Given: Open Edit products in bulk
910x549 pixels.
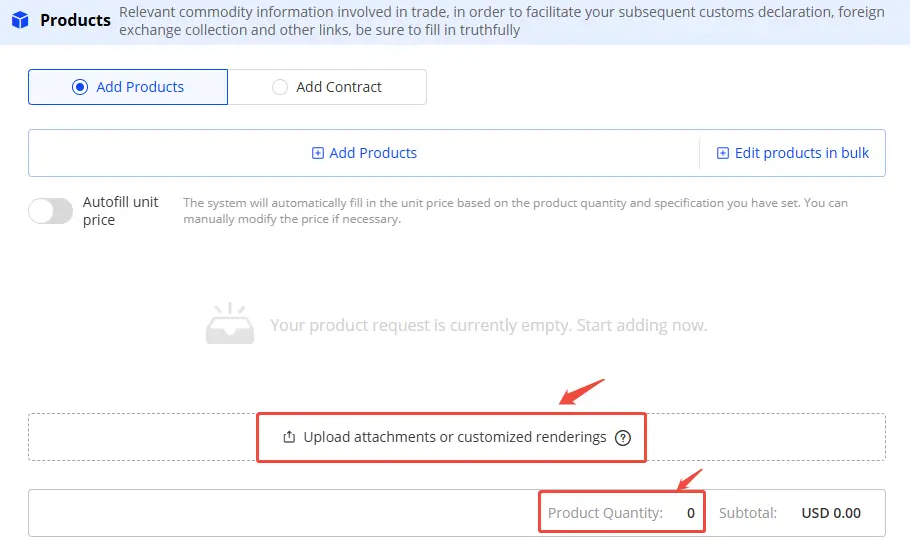Looking at the screenshot, I should (x=802, y=153).
